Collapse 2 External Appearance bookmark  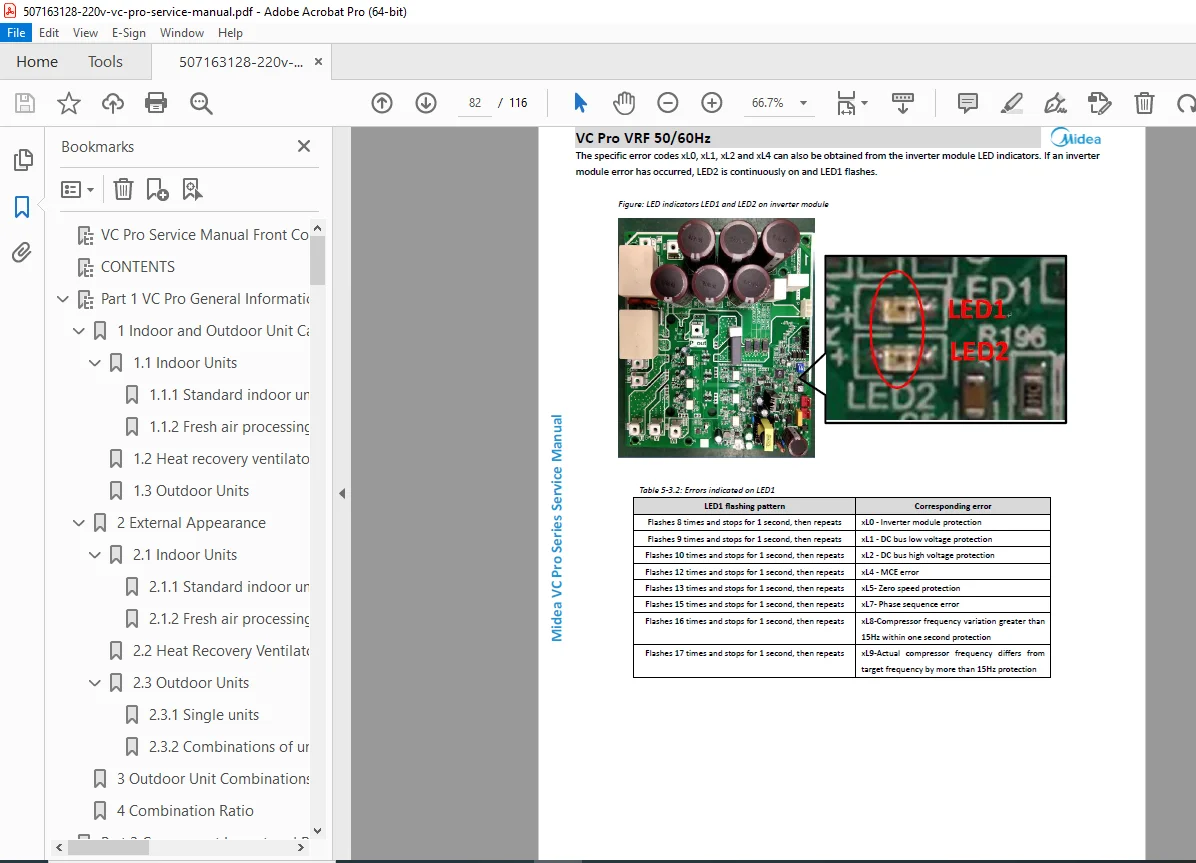point(79,523)
